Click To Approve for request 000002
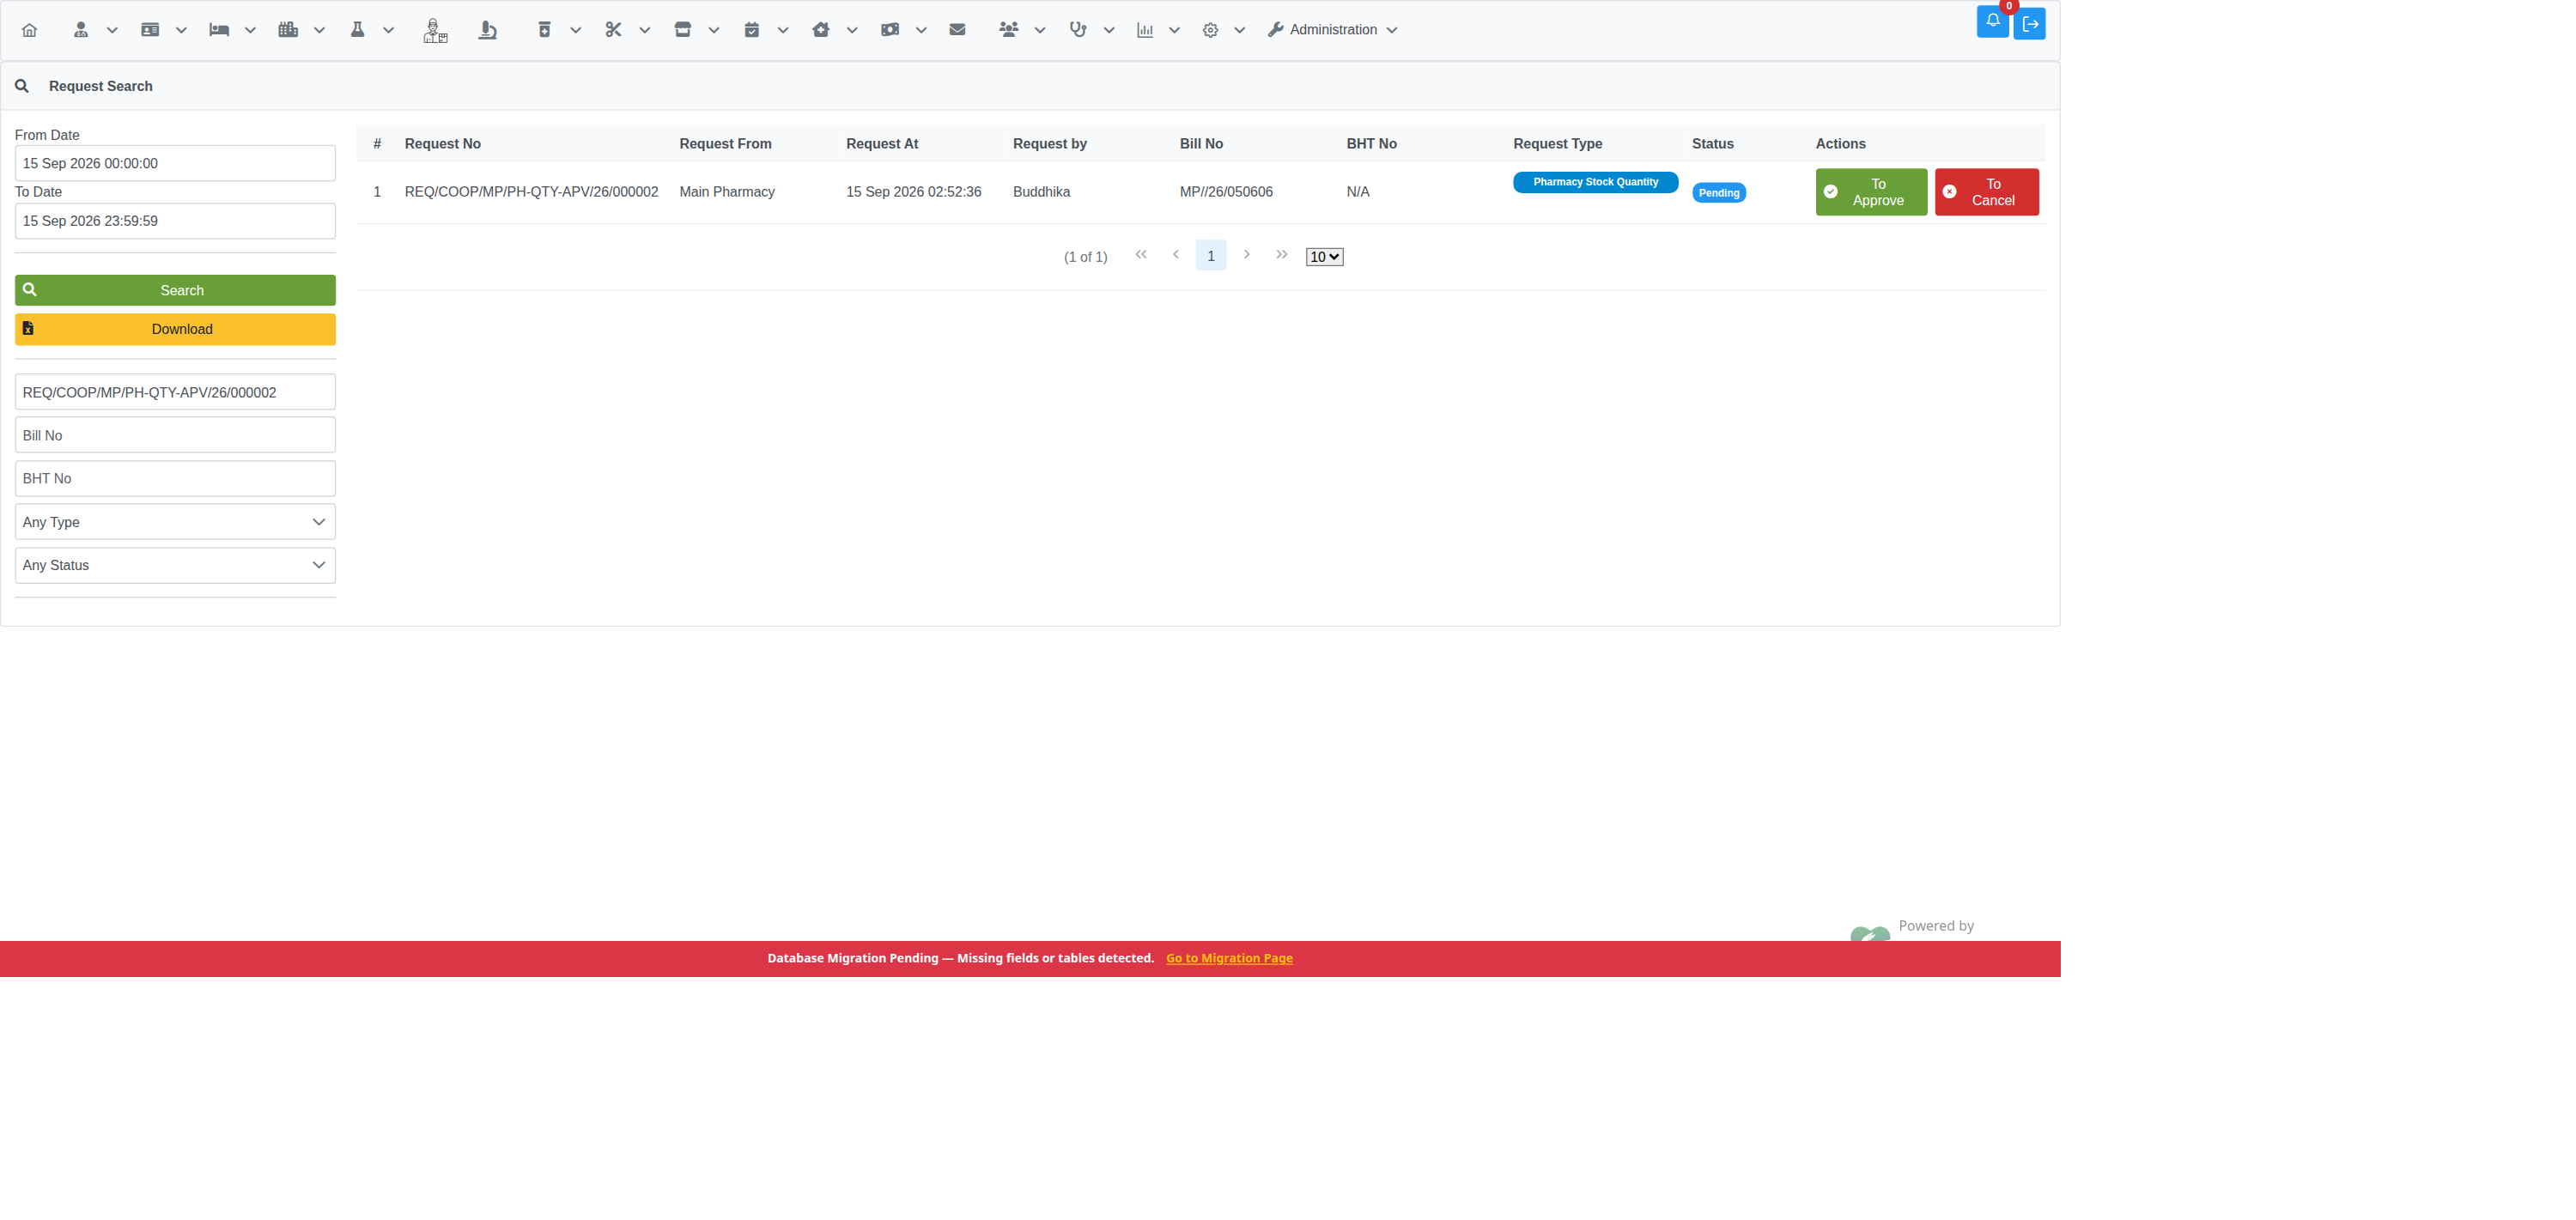Viewport: 2576px width, 1220px height. pyautogui.click(x=1871, y=192)
